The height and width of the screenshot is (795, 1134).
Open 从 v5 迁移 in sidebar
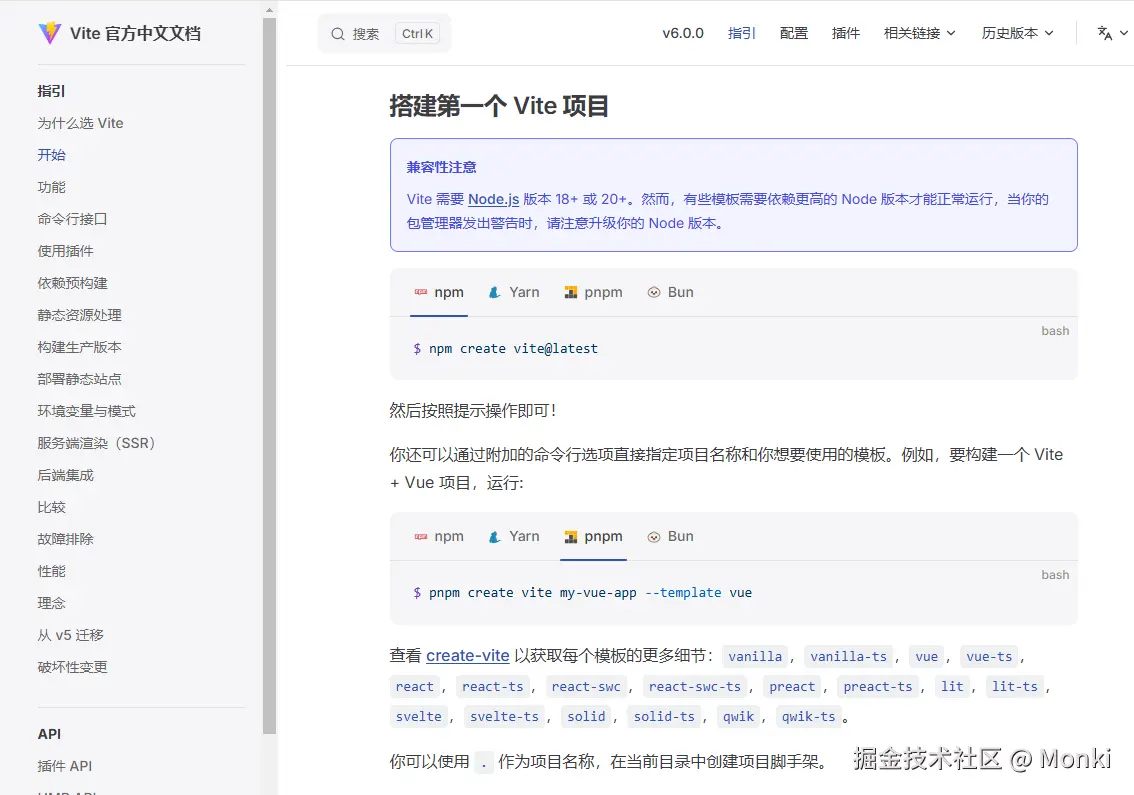point(71,635)
